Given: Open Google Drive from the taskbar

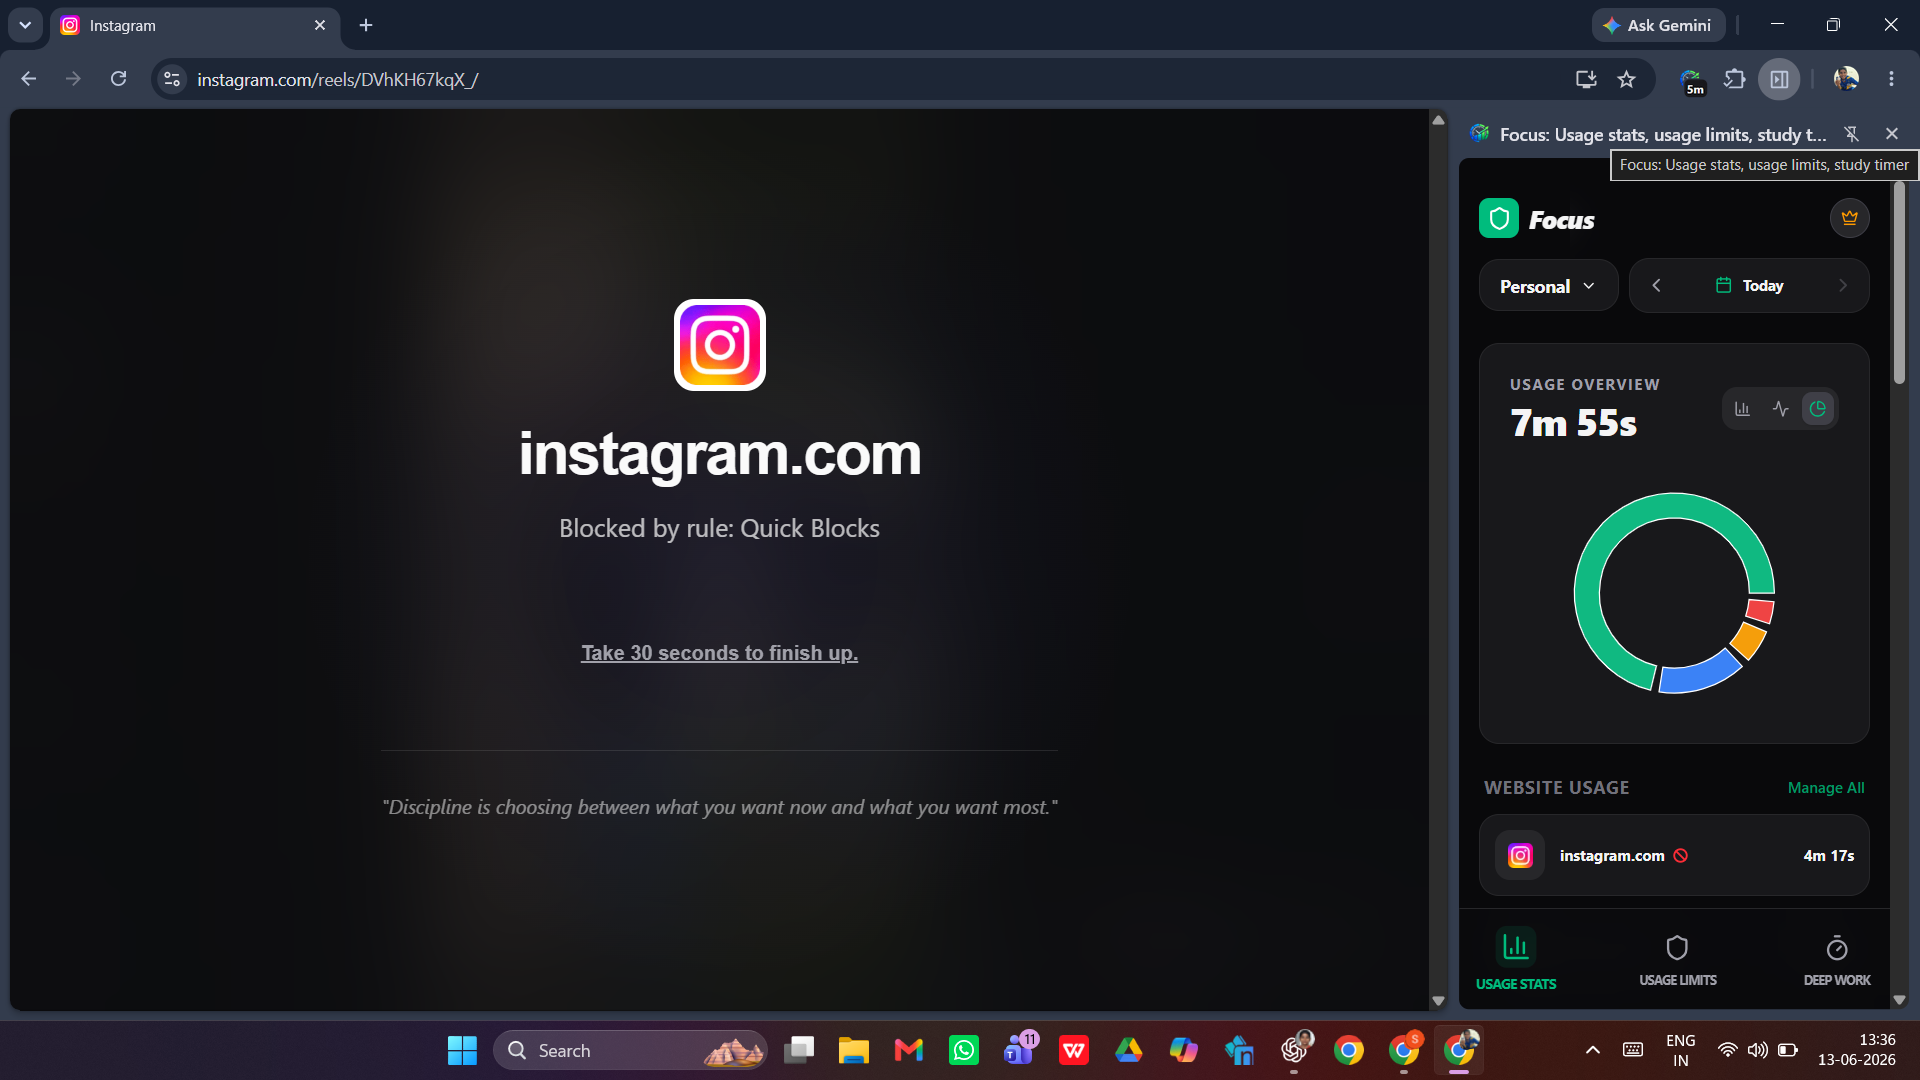Looking at the screenshot, I should pos(1128,1050).
